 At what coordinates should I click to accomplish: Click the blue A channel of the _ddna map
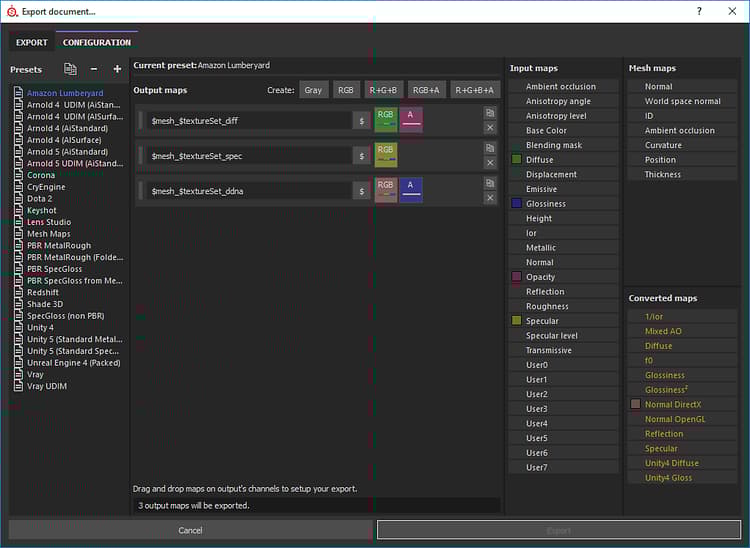pyautogui.click(x=410, y=190)
